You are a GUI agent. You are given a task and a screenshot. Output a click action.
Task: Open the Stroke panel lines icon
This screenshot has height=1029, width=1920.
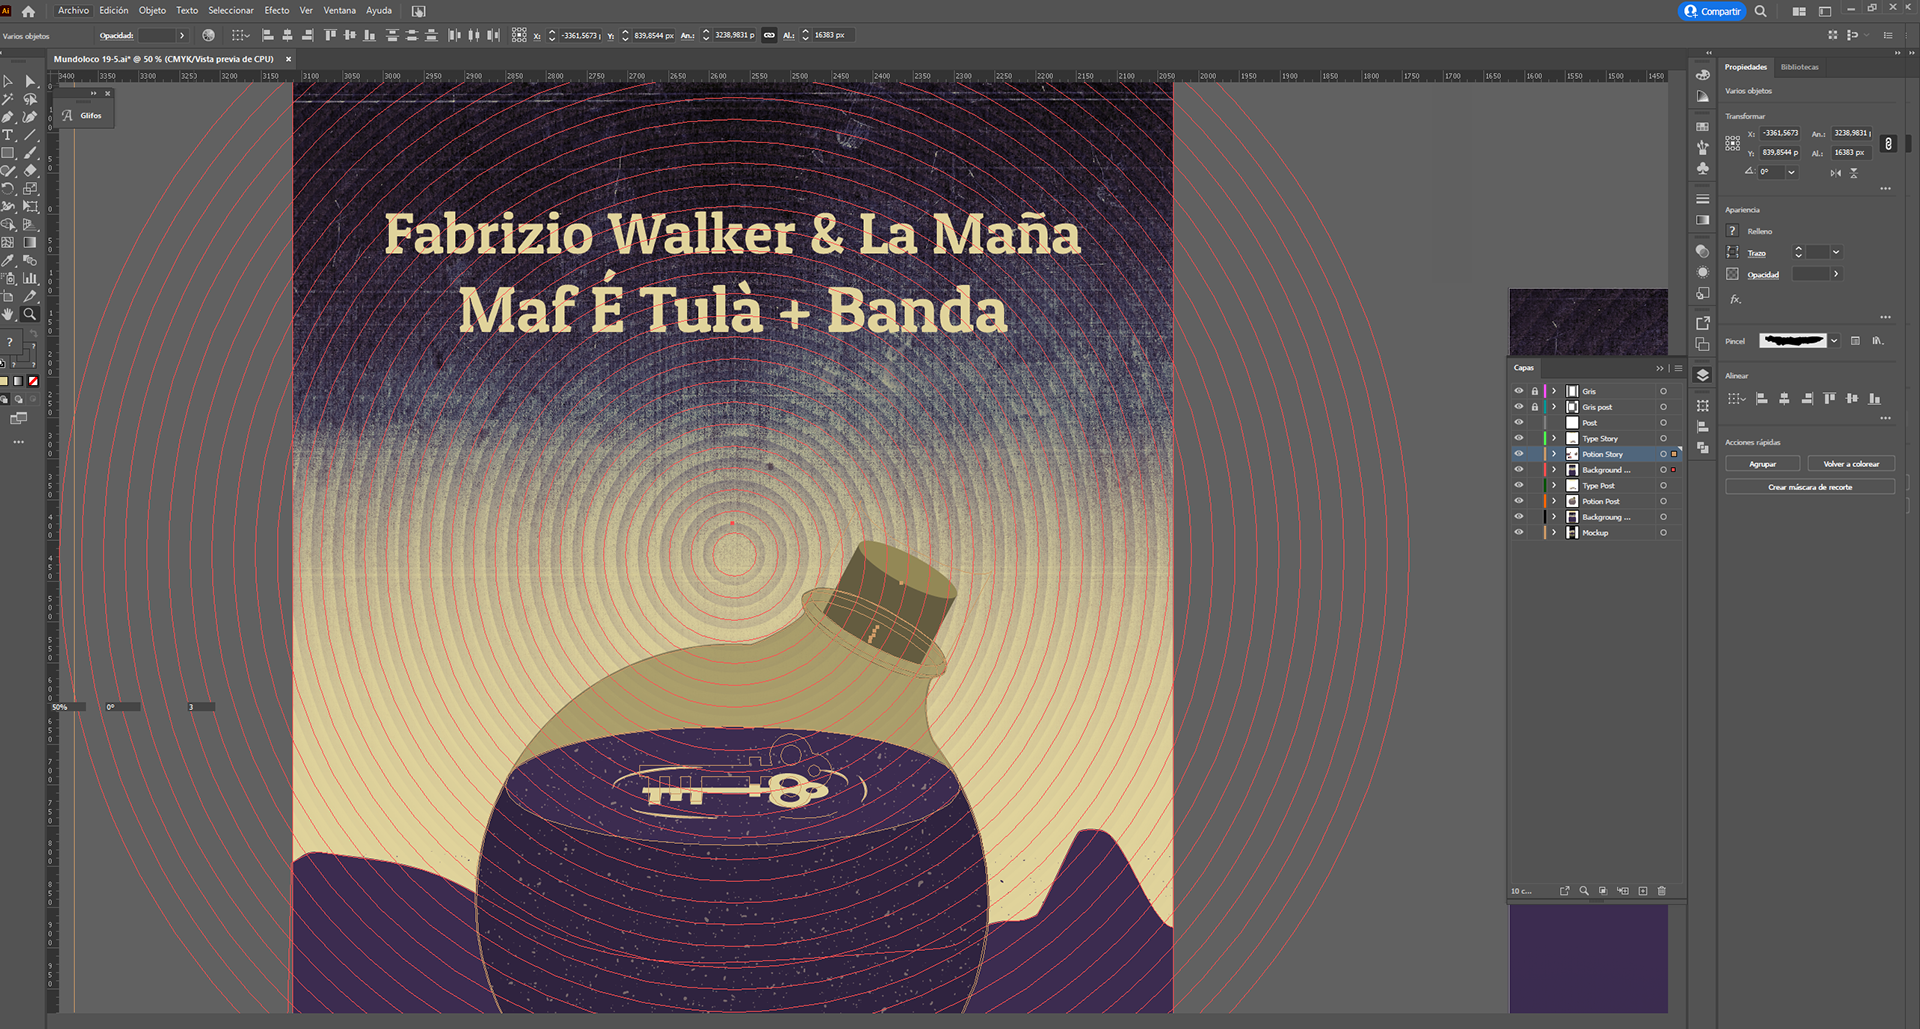(x=1703, y=199)
